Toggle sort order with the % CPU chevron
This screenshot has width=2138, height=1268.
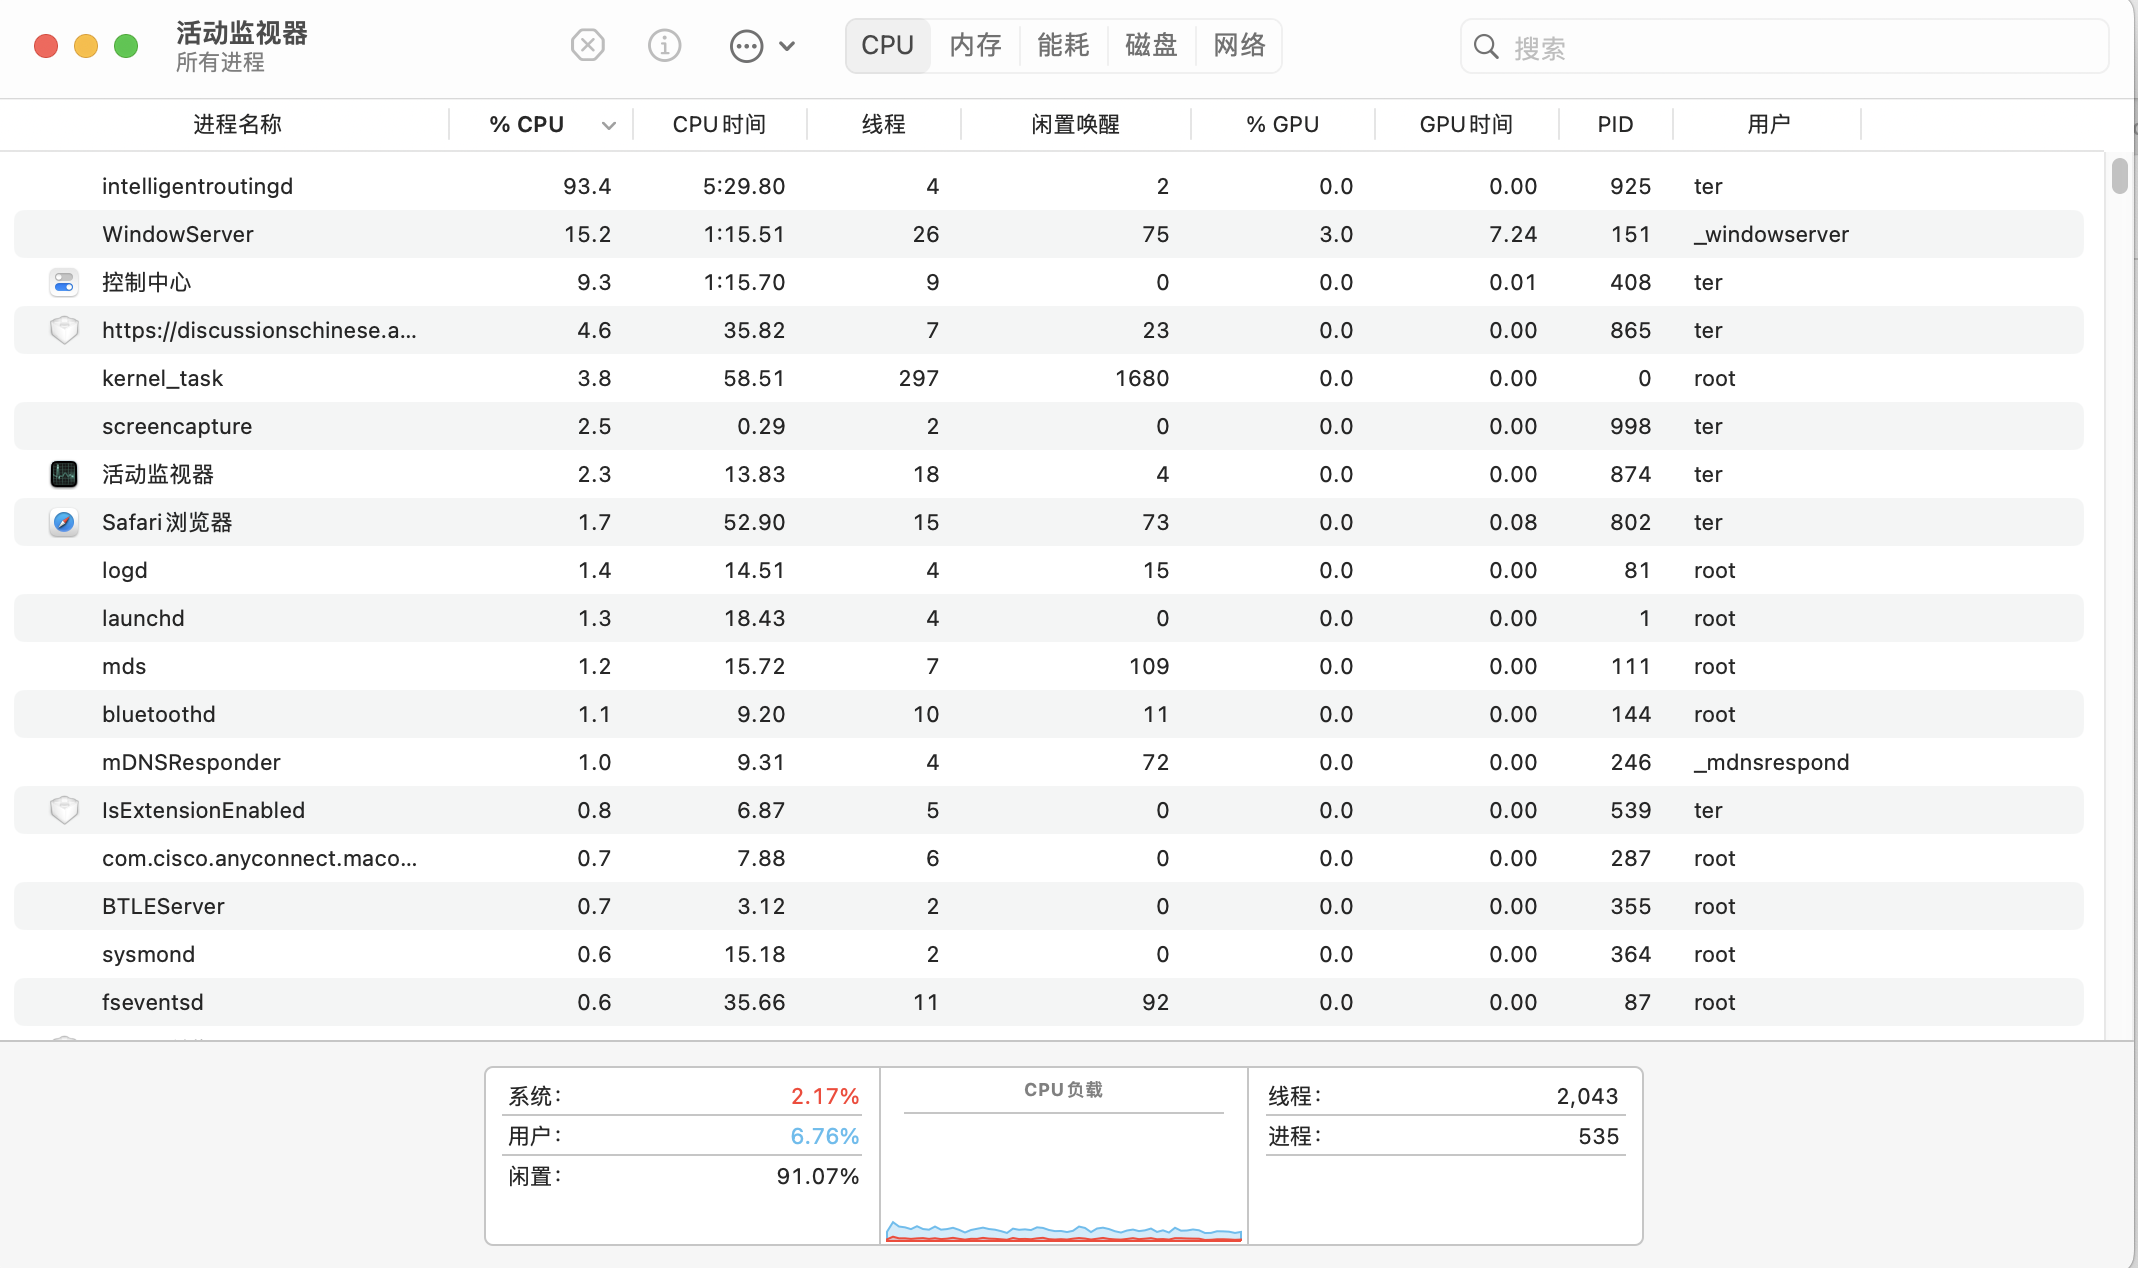608,125
